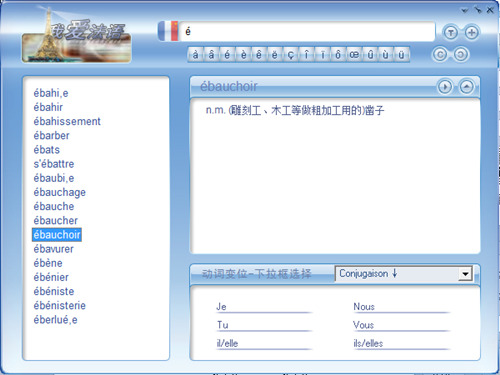Select word ébahi,e in list
Screen dimensions: 500x375
(51, 93)
